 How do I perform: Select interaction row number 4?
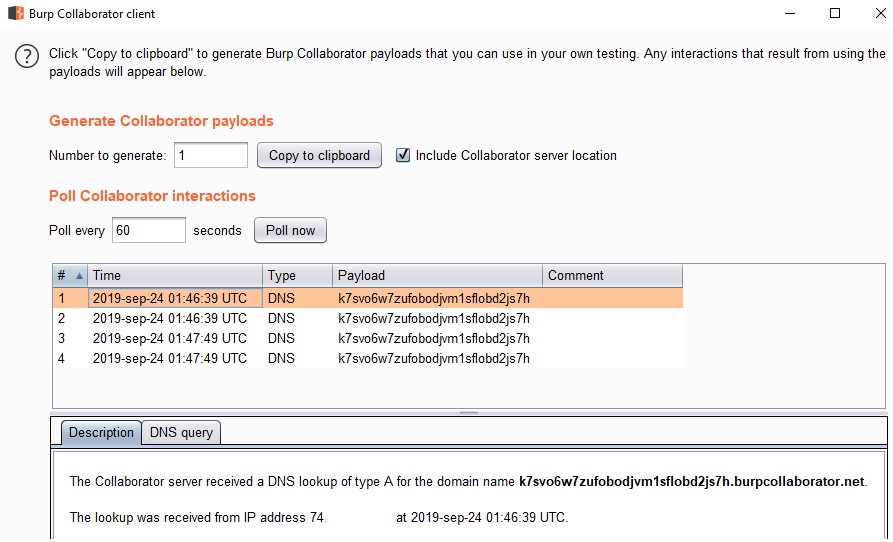click(x=368, y=358)
